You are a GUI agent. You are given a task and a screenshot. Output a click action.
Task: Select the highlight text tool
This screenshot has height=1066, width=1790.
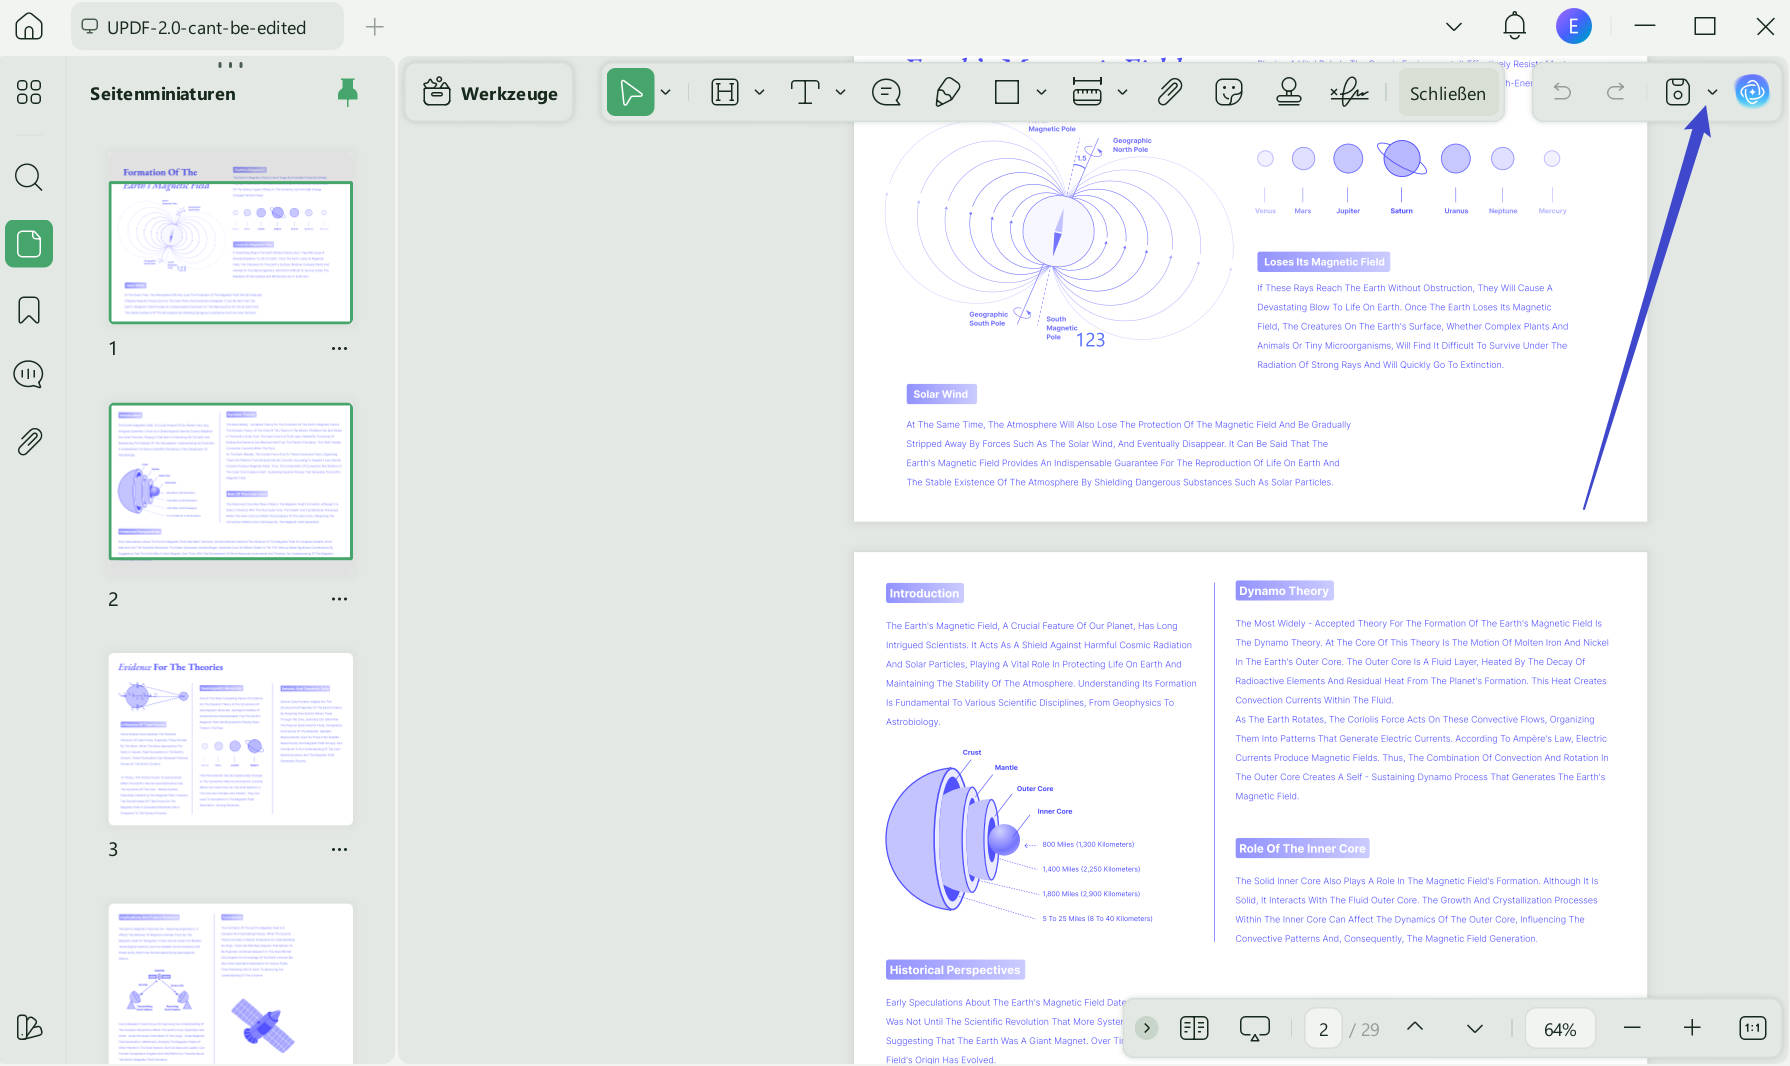pyautogui.click(x=725, y=93)
